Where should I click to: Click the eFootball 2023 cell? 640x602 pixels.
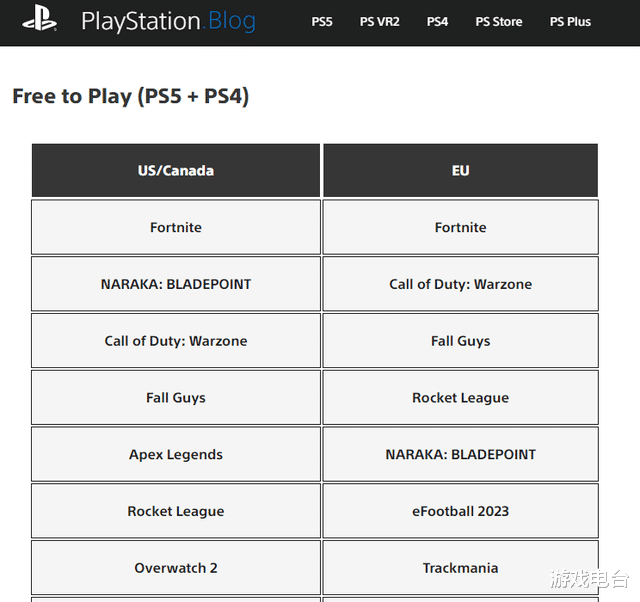(460, 511)
